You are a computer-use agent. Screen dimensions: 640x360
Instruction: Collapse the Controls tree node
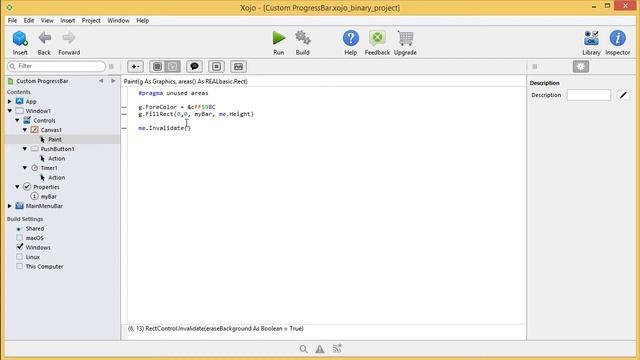pos(18,120)
